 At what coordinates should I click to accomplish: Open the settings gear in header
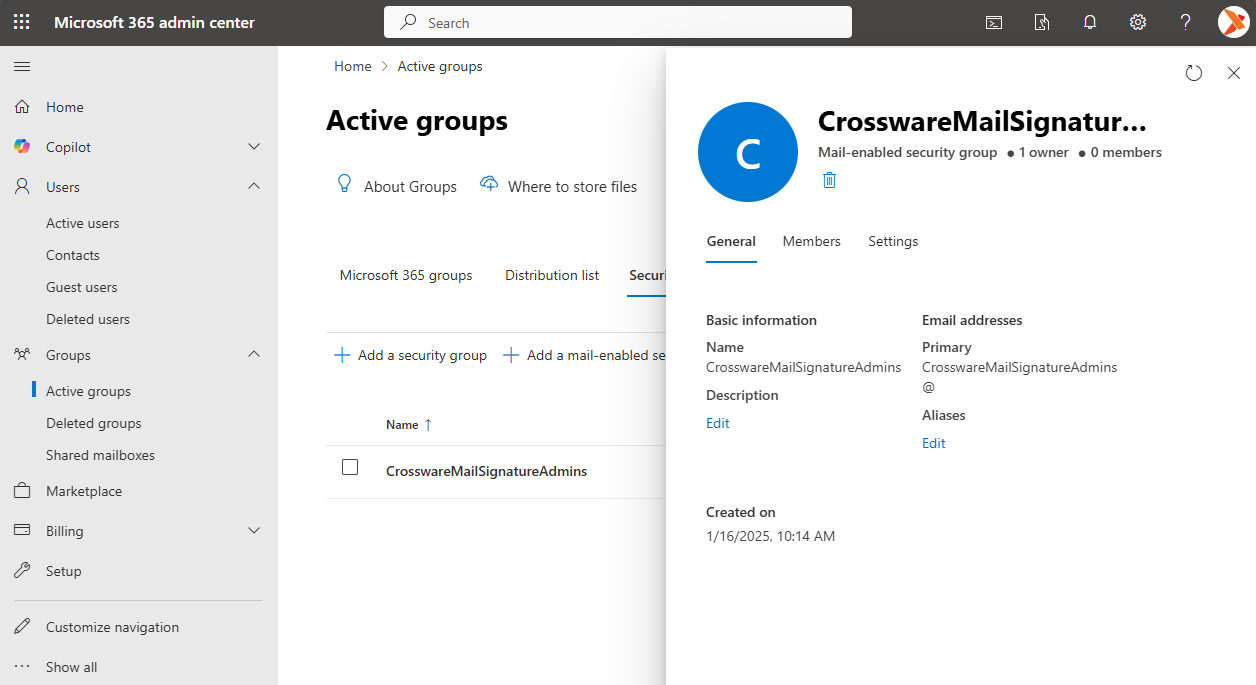coord(1138,22)
